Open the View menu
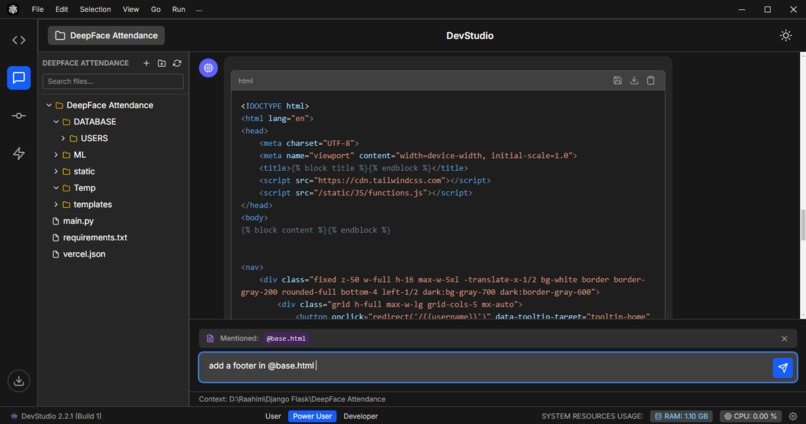This screenshot has width=806, height=424. point(131,9)
